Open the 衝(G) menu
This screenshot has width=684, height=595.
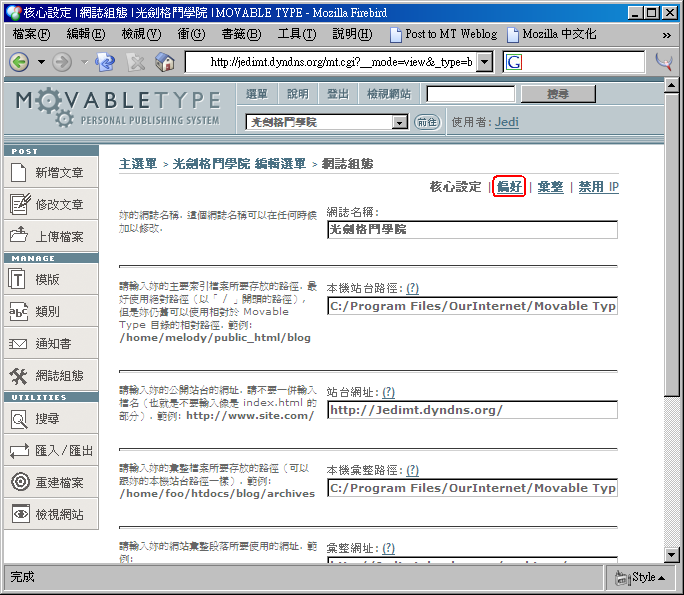191,34
